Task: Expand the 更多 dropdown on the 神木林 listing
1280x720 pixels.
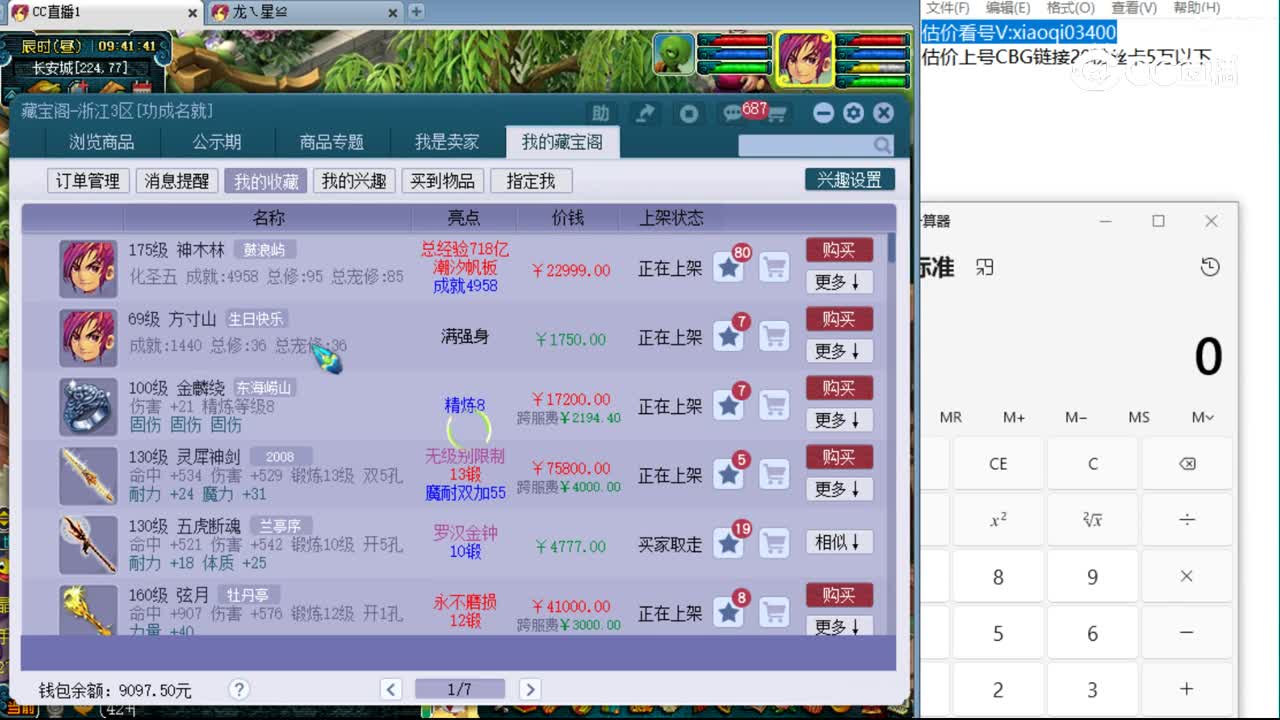Action: tap(839, 281)
